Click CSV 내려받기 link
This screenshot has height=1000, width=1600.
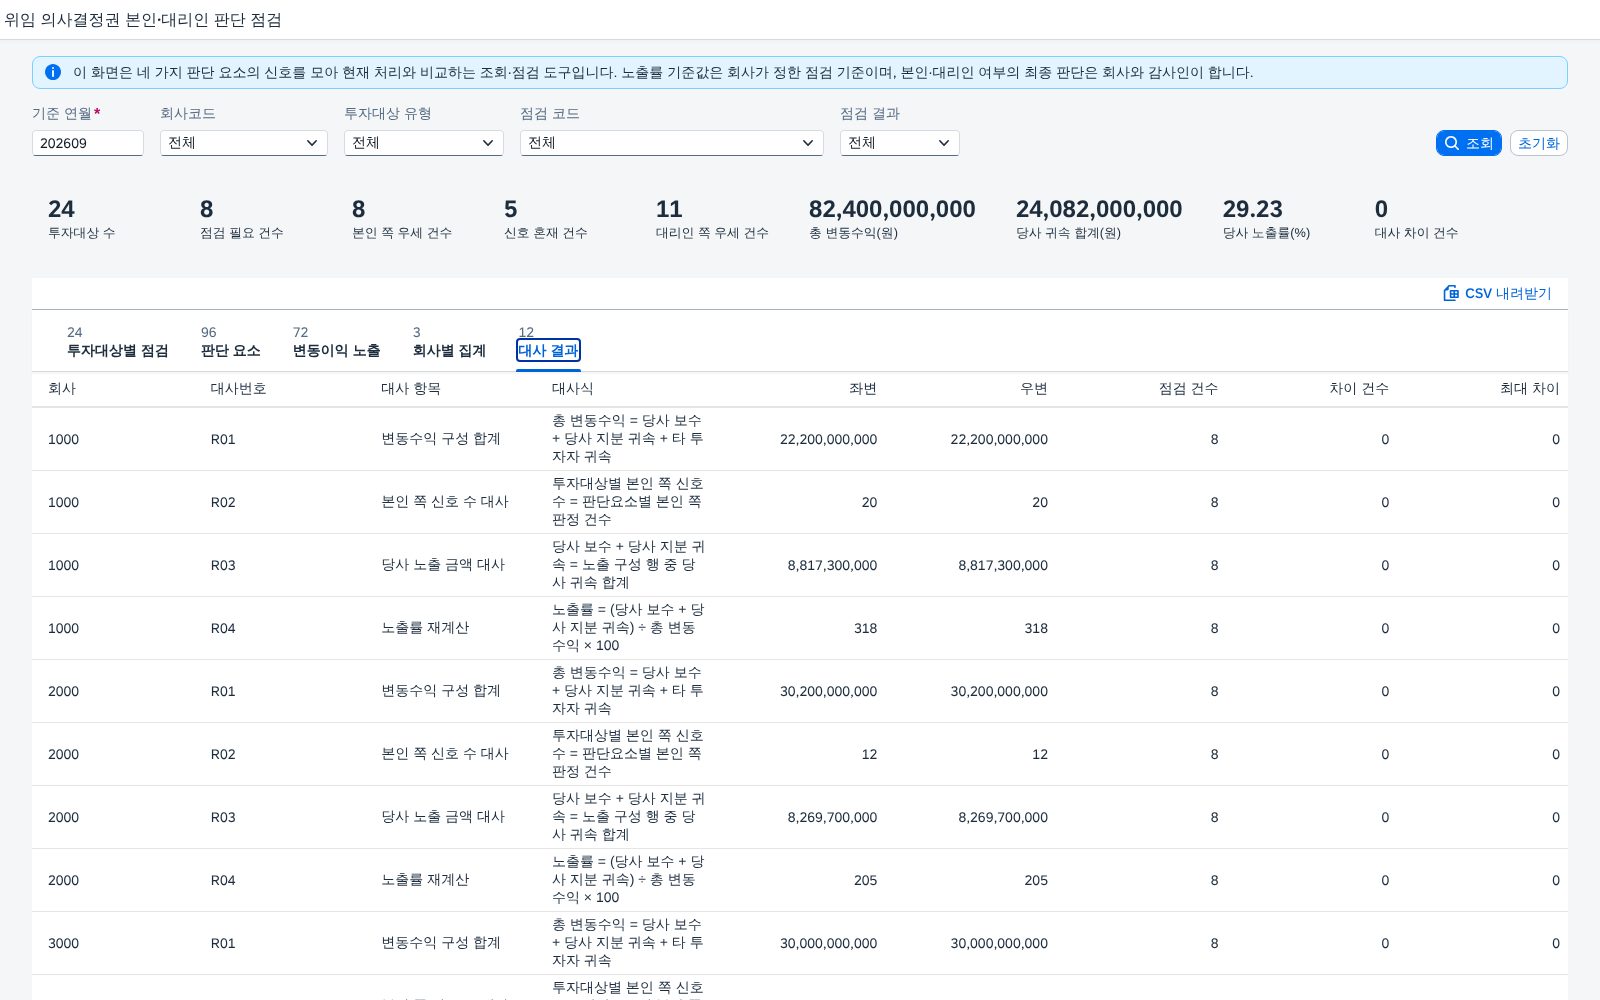click(1497, 293)
